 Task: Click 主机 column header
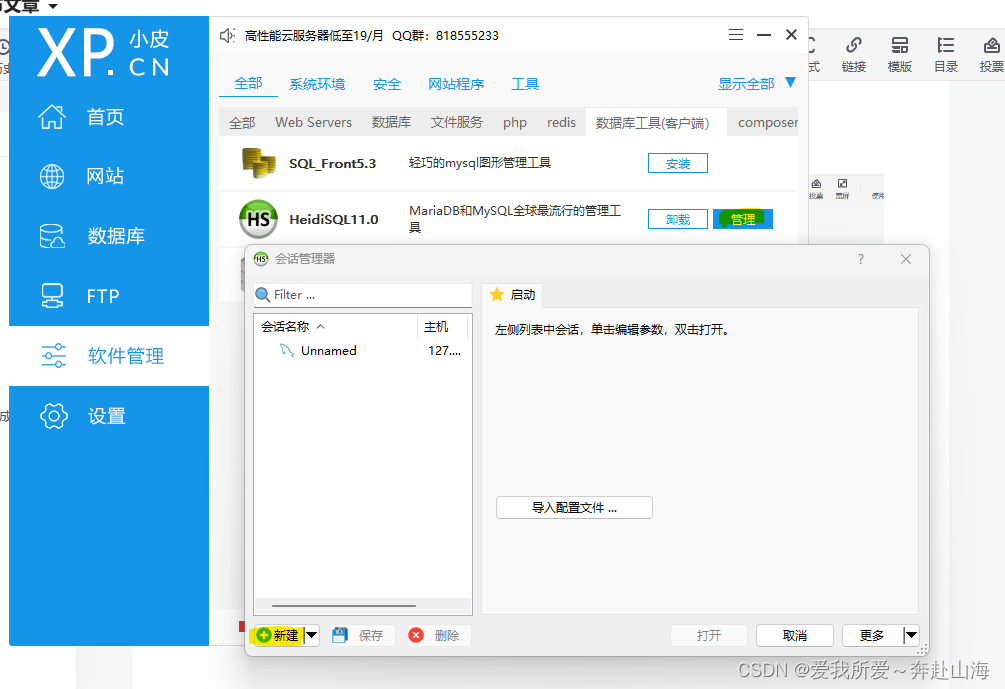click(x=442, y=327)
